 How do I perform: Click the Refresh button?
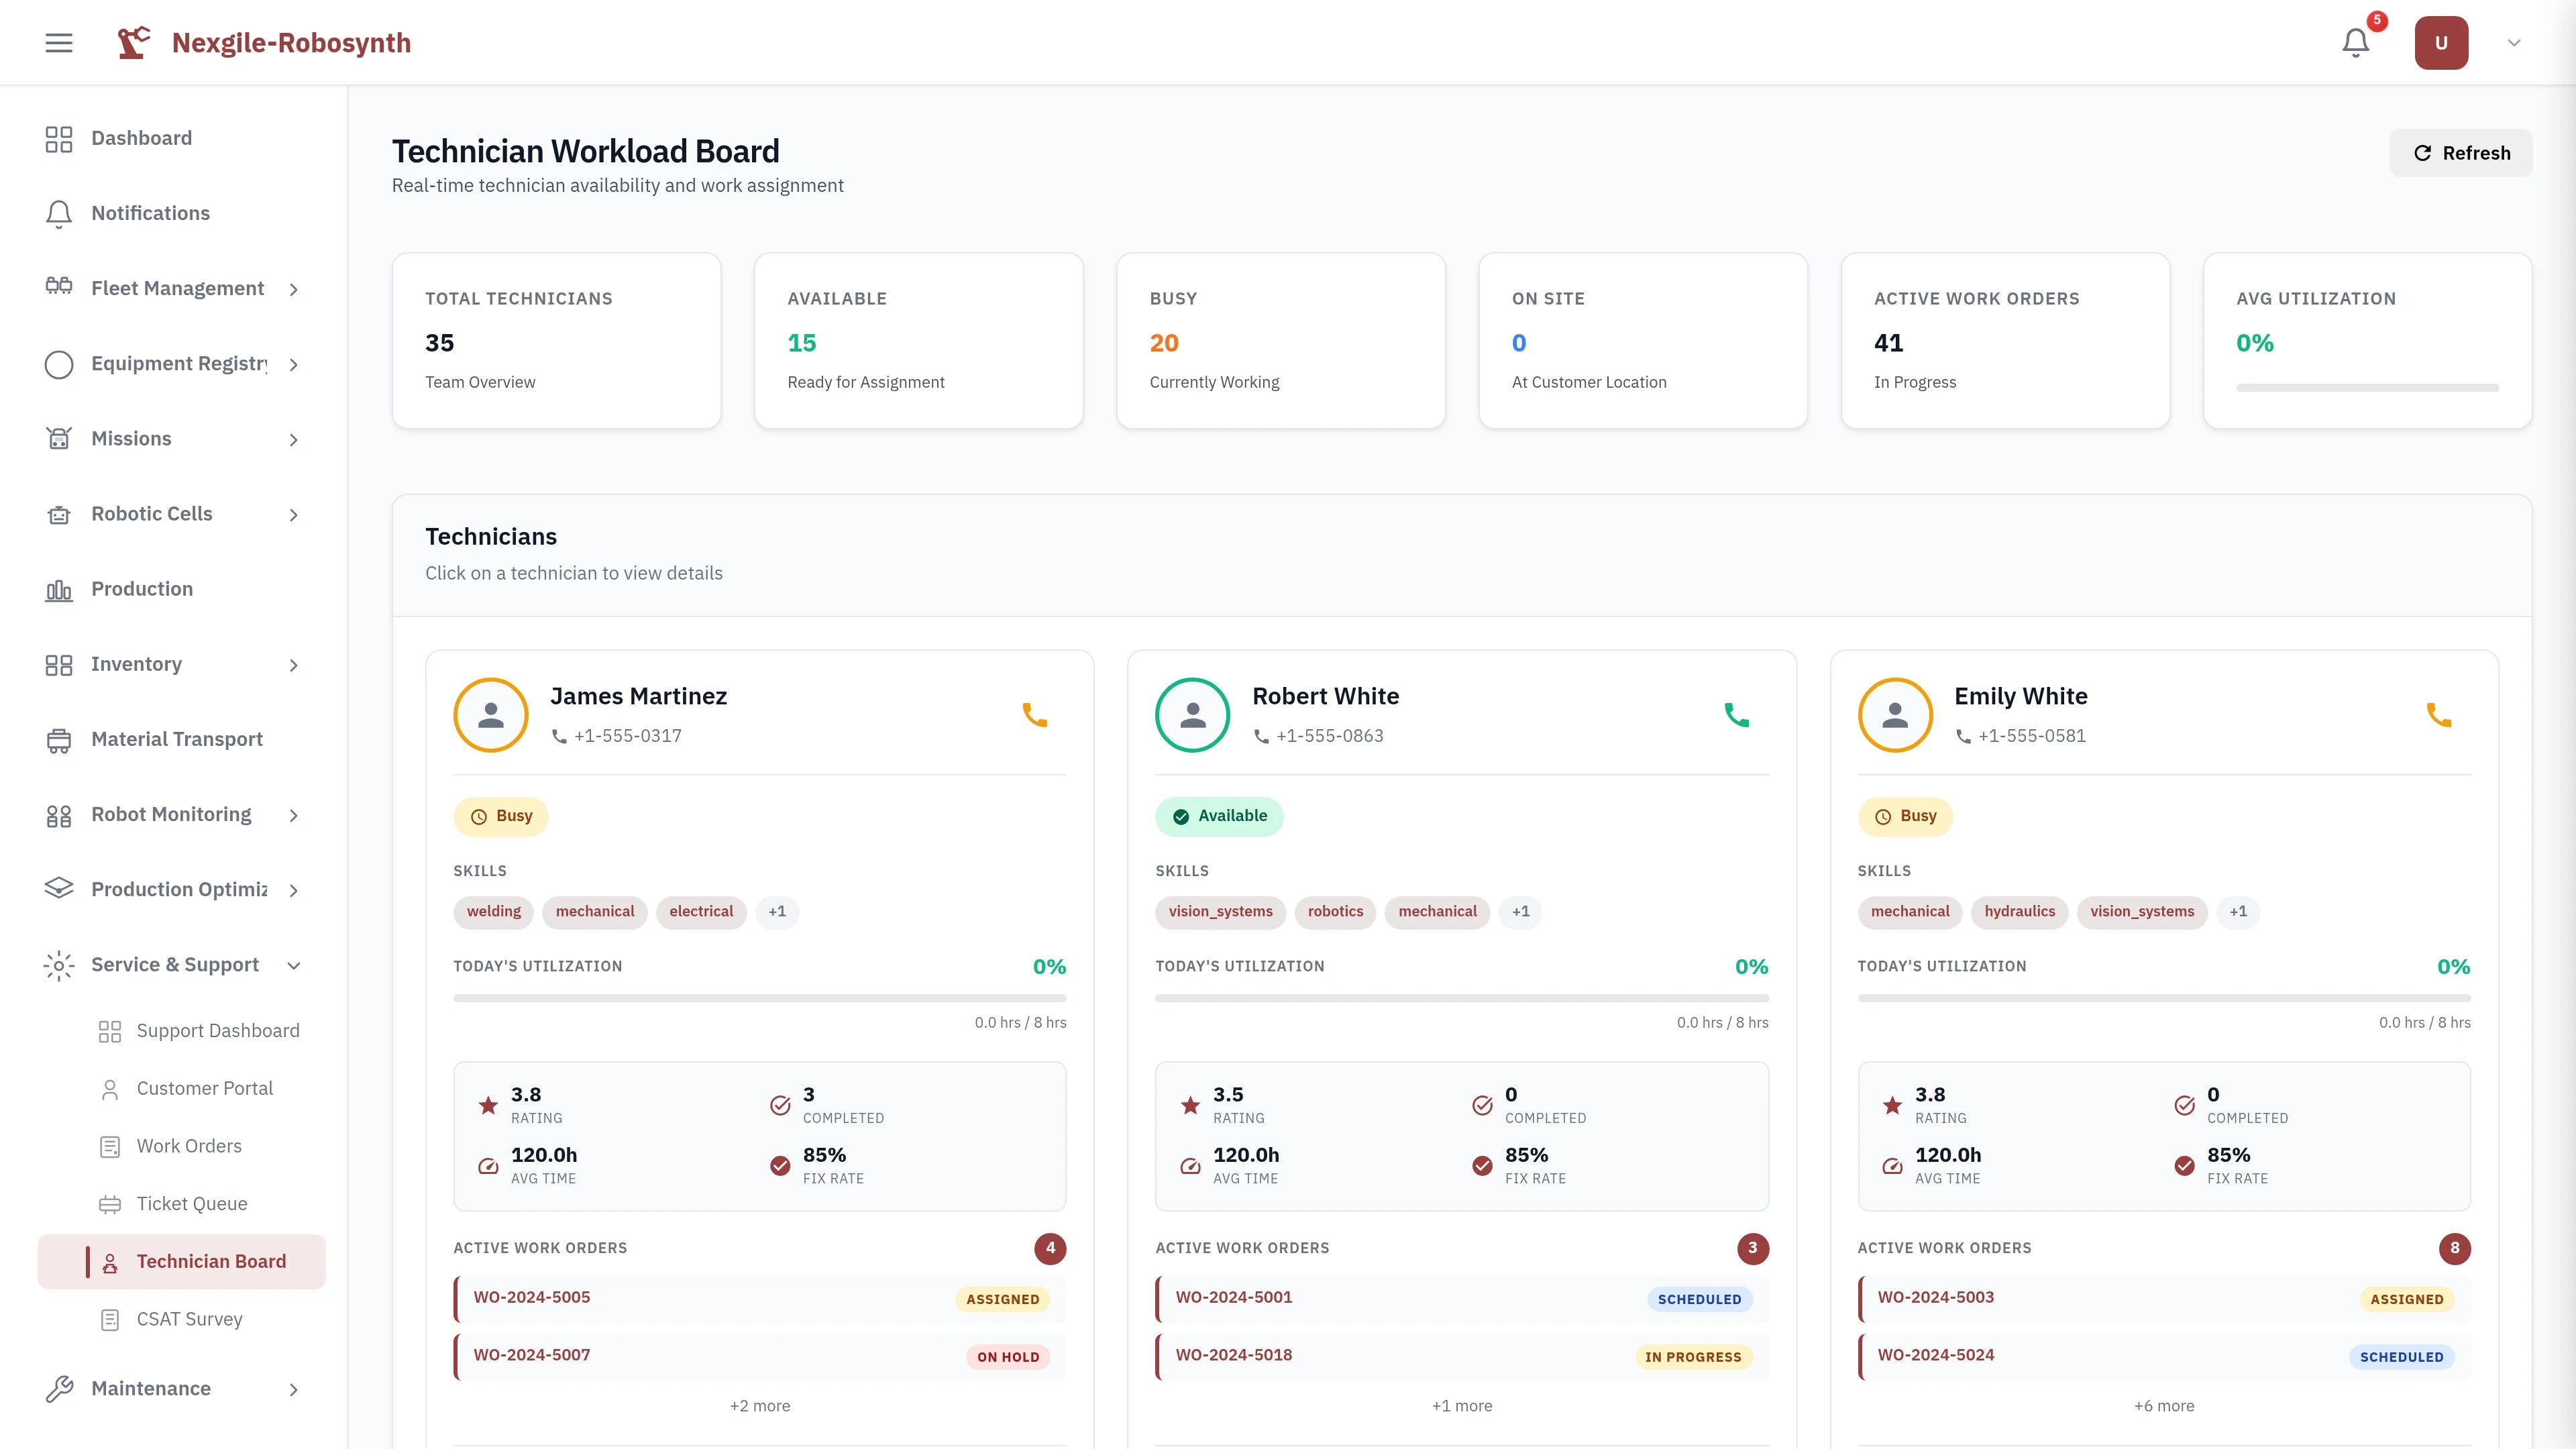[2460, 153]
